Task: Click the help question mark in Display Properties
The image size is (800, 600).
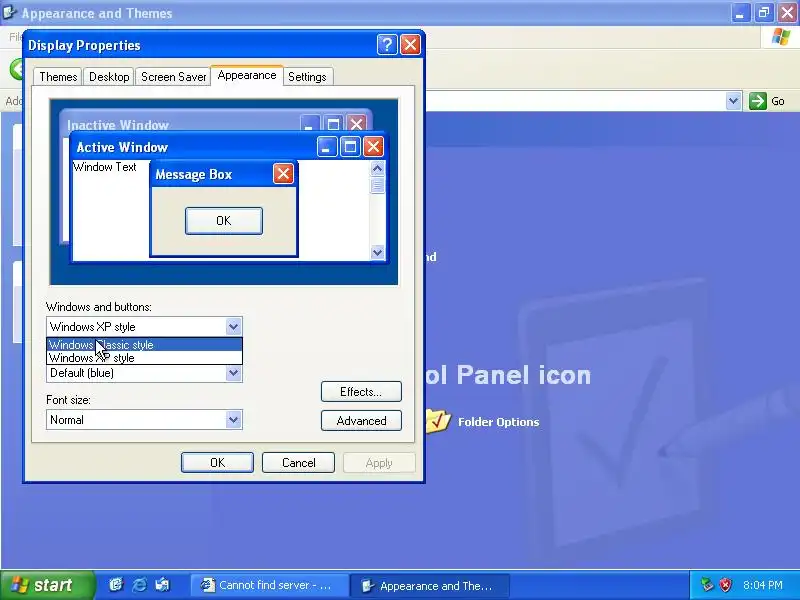Action: [387, 45]
